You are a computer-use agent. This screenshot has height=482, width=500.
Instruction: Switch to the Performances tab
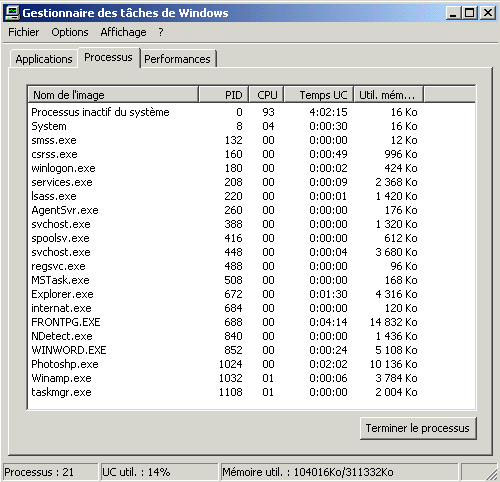tap(178, 59)
